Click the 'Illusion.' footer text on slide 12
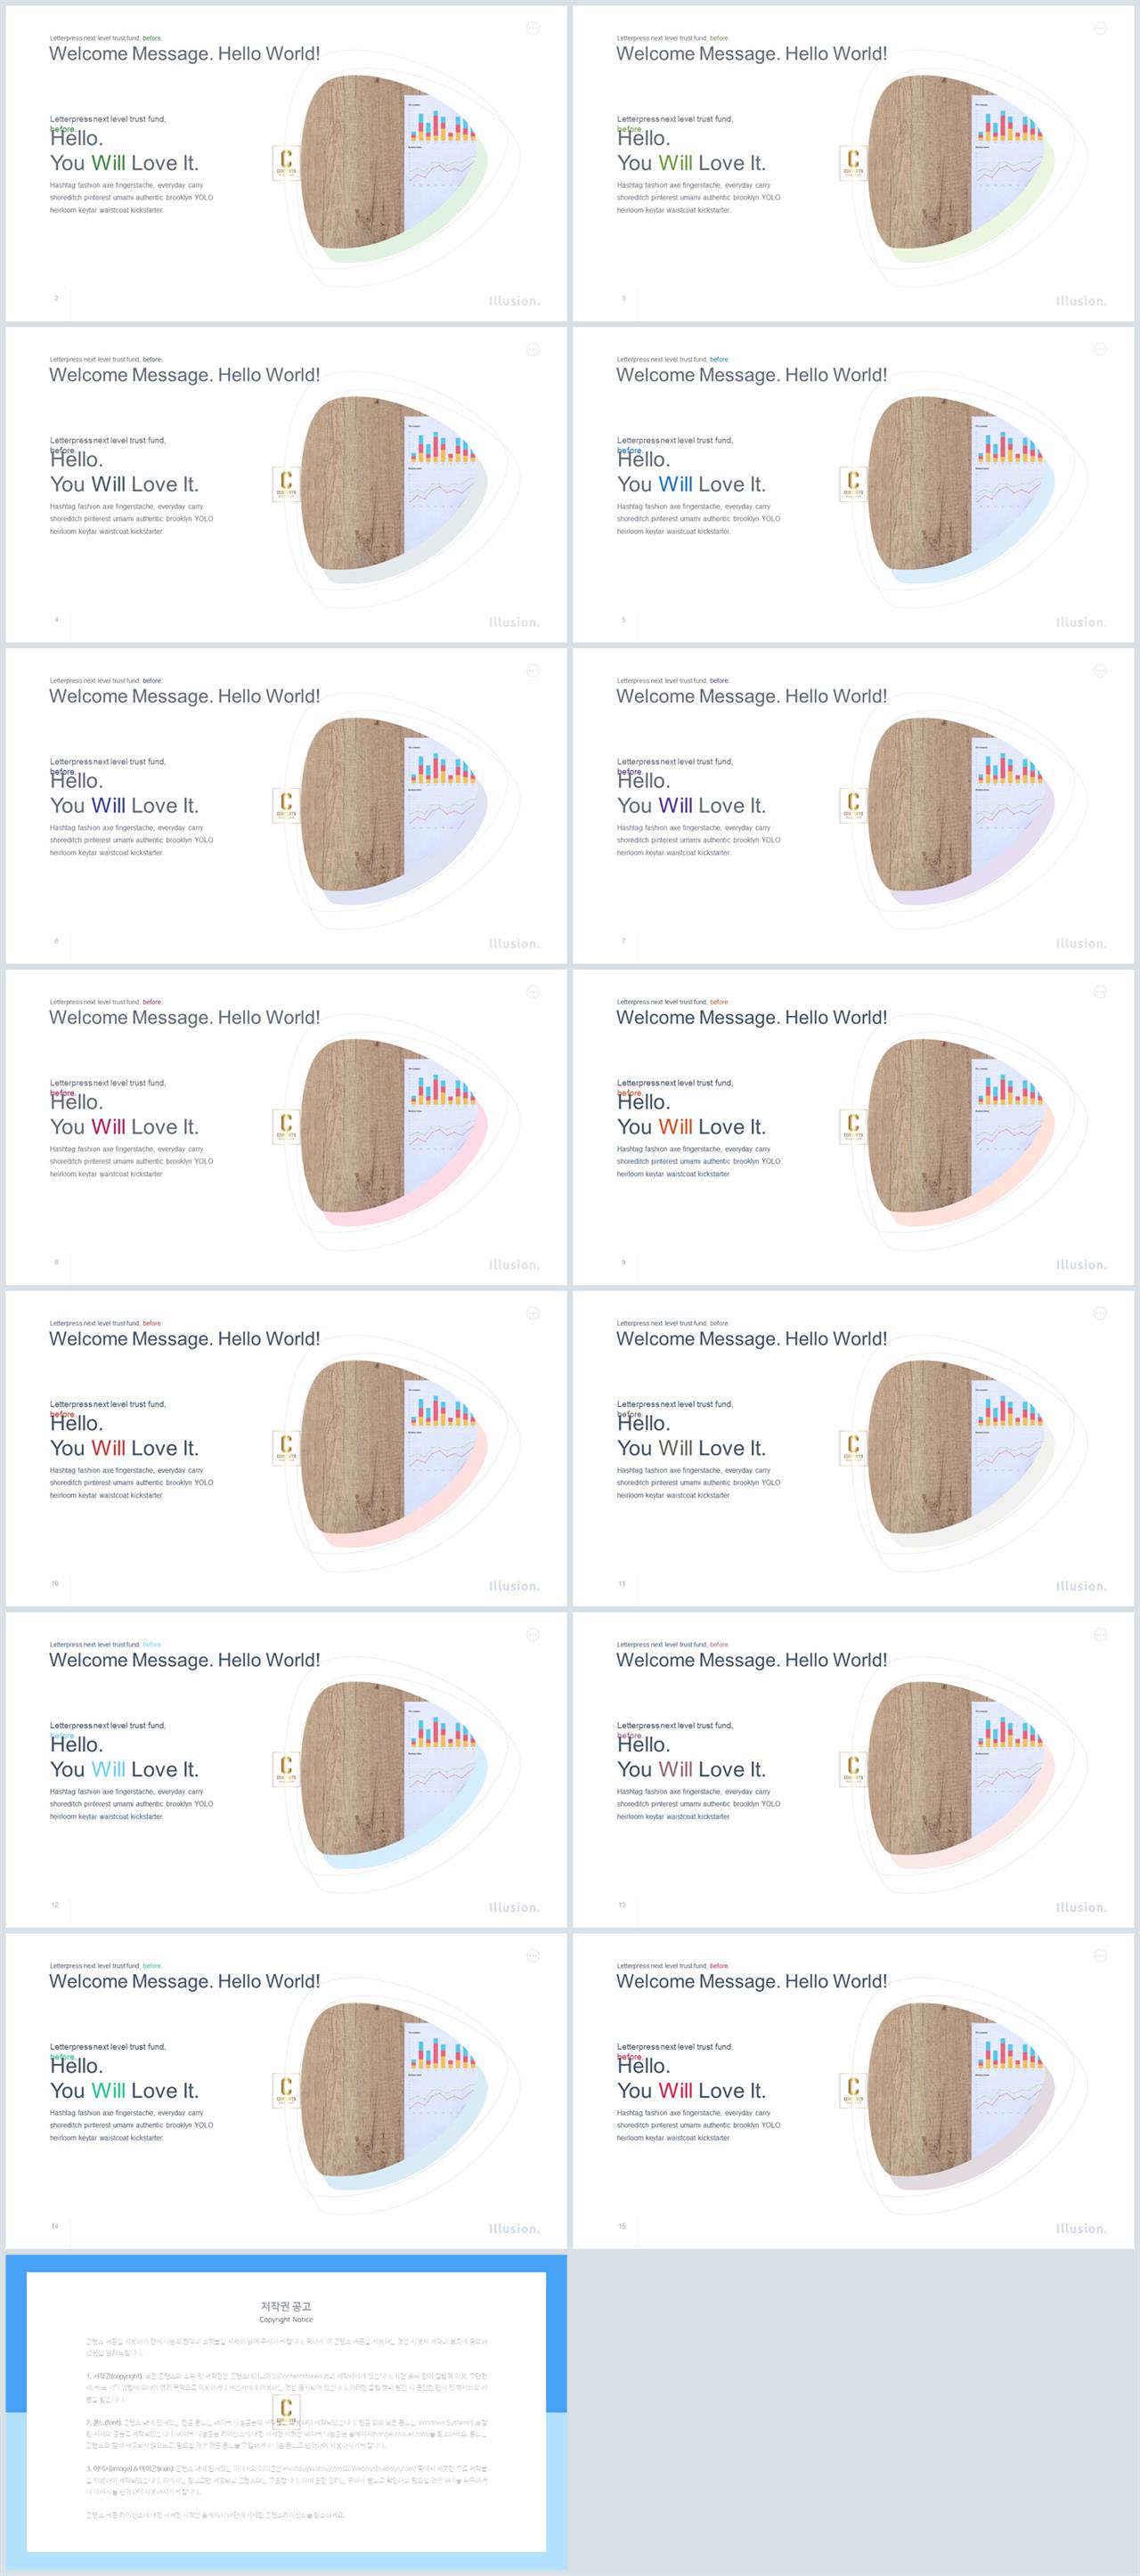Viewport: 1140px width, 2576px height. (x=514, y=1907)
